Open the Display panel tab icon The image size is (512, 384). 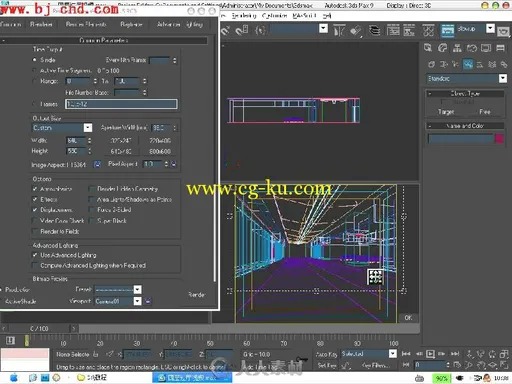click(x=486, y=48)
